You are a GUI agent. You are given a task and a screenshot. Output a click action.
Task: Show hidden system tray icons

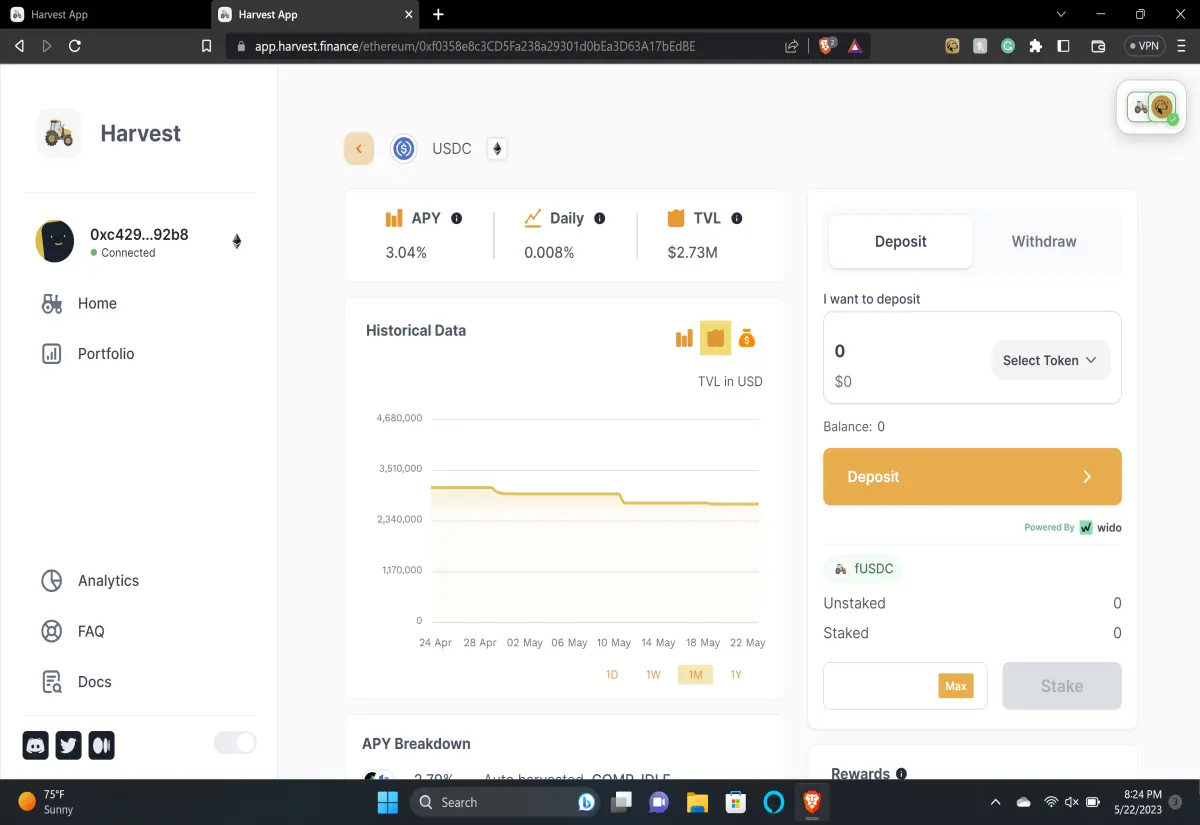(x=995, y=802)
